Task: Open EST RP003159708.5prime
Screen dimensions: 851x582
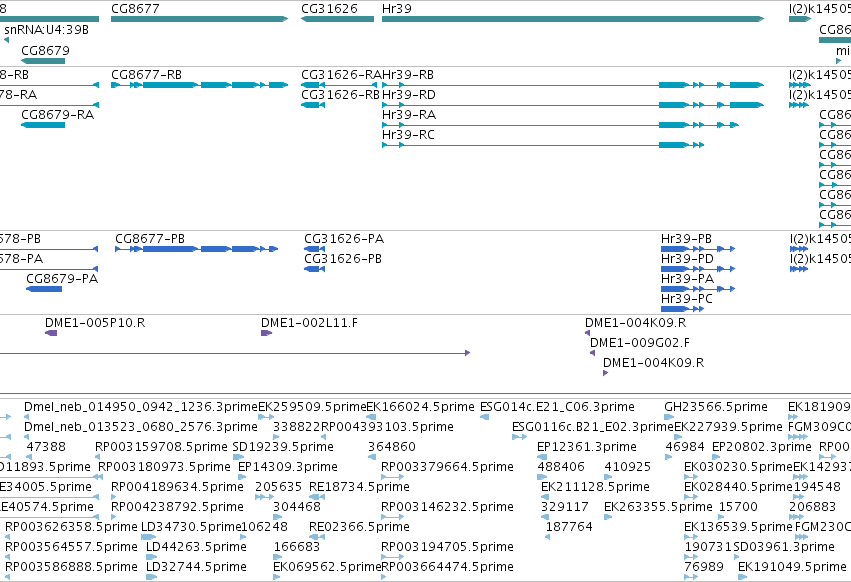Action: tap(161, 447)
